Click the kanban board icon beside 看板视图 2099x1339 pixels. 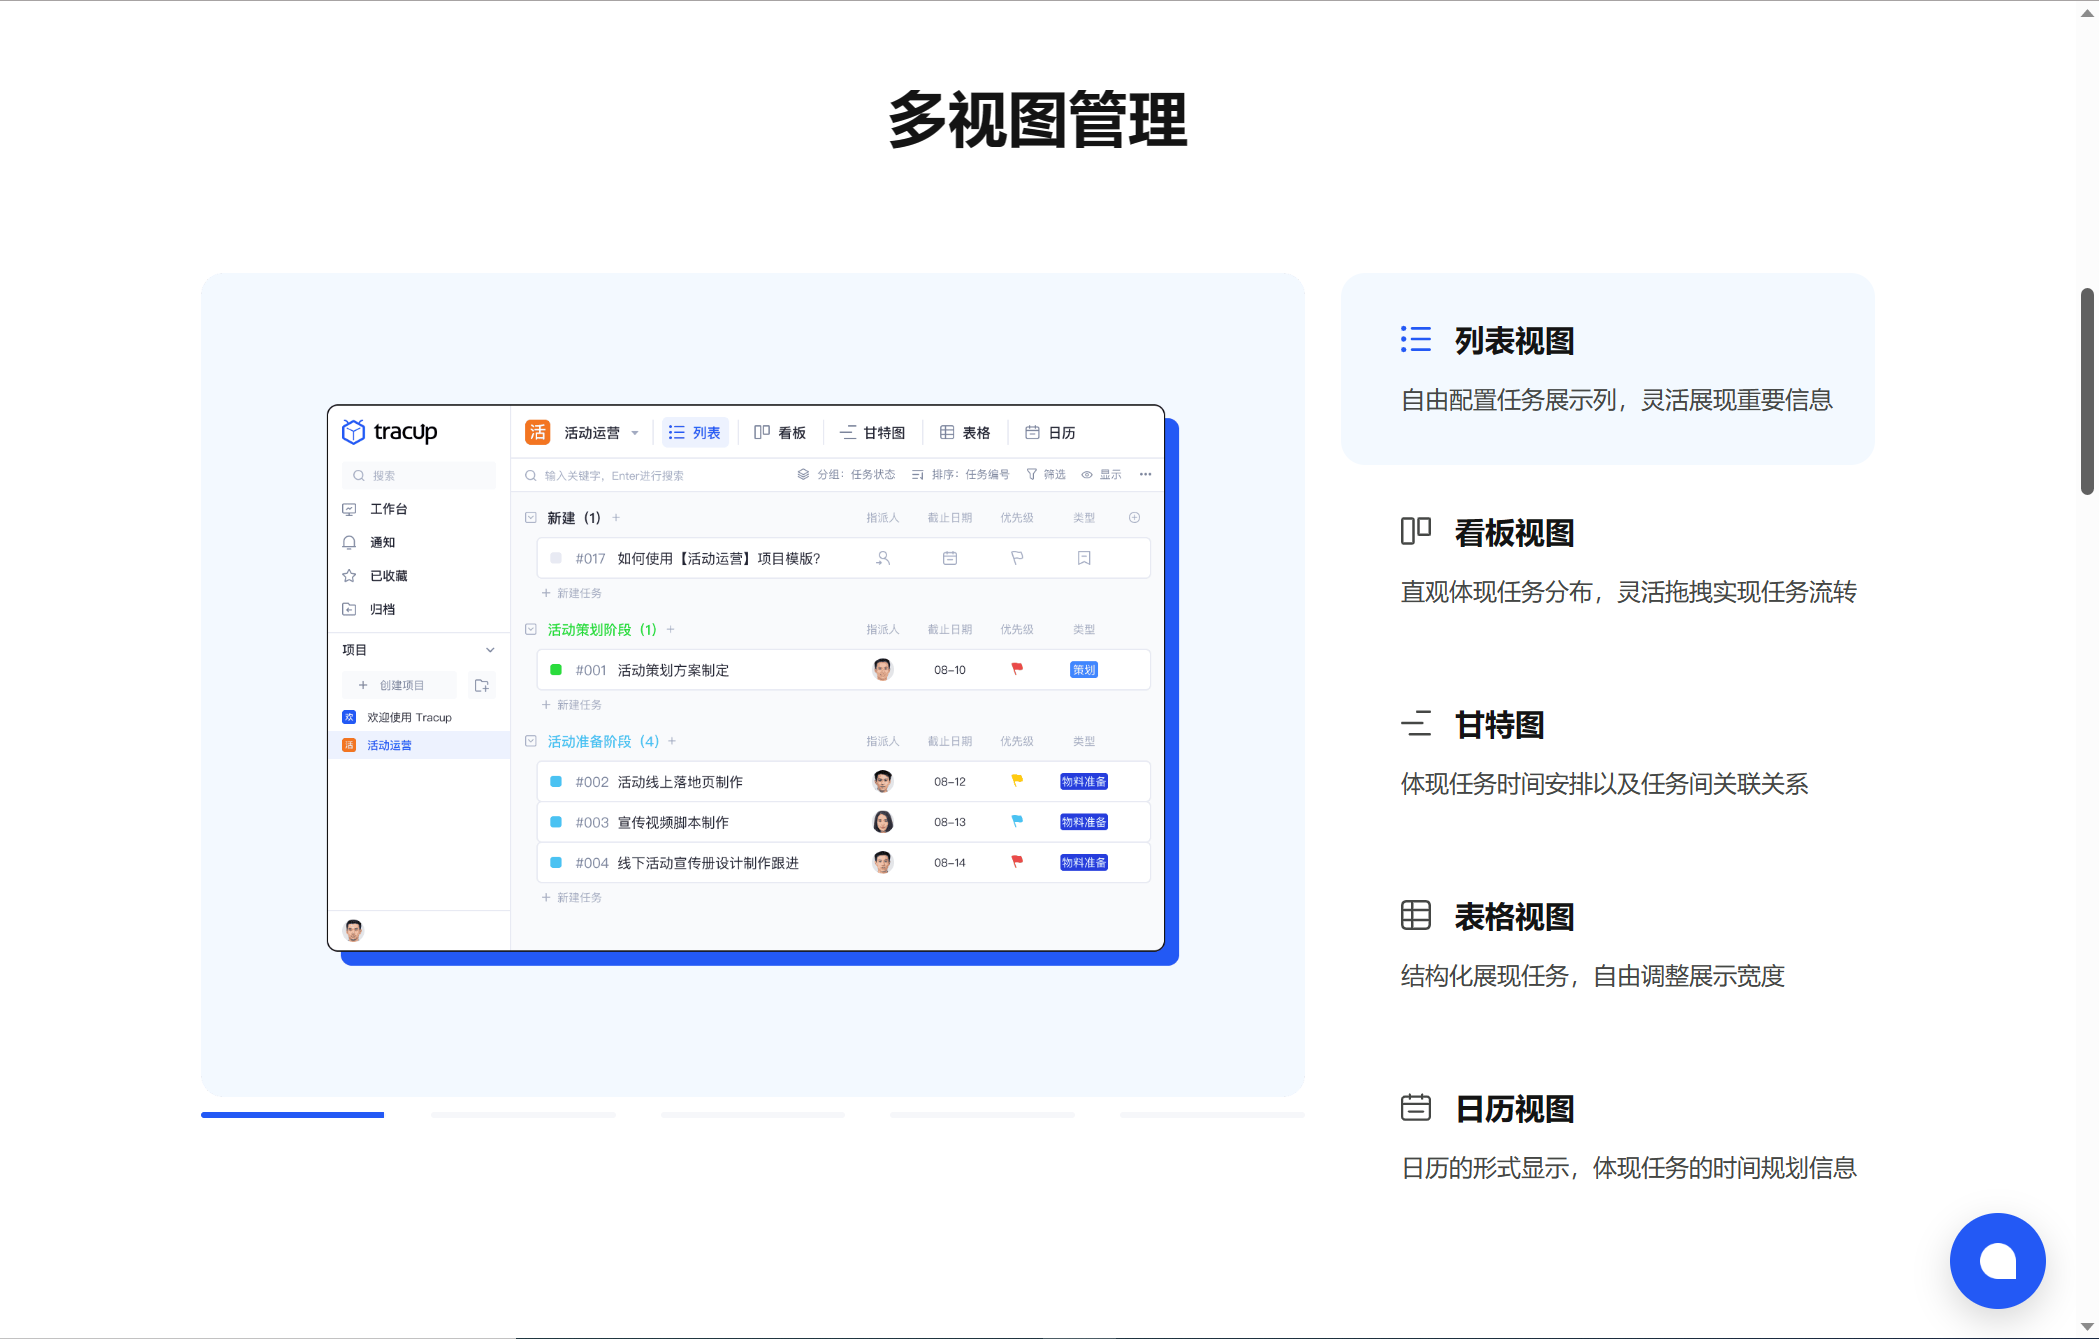click(x=1415, y=531)
